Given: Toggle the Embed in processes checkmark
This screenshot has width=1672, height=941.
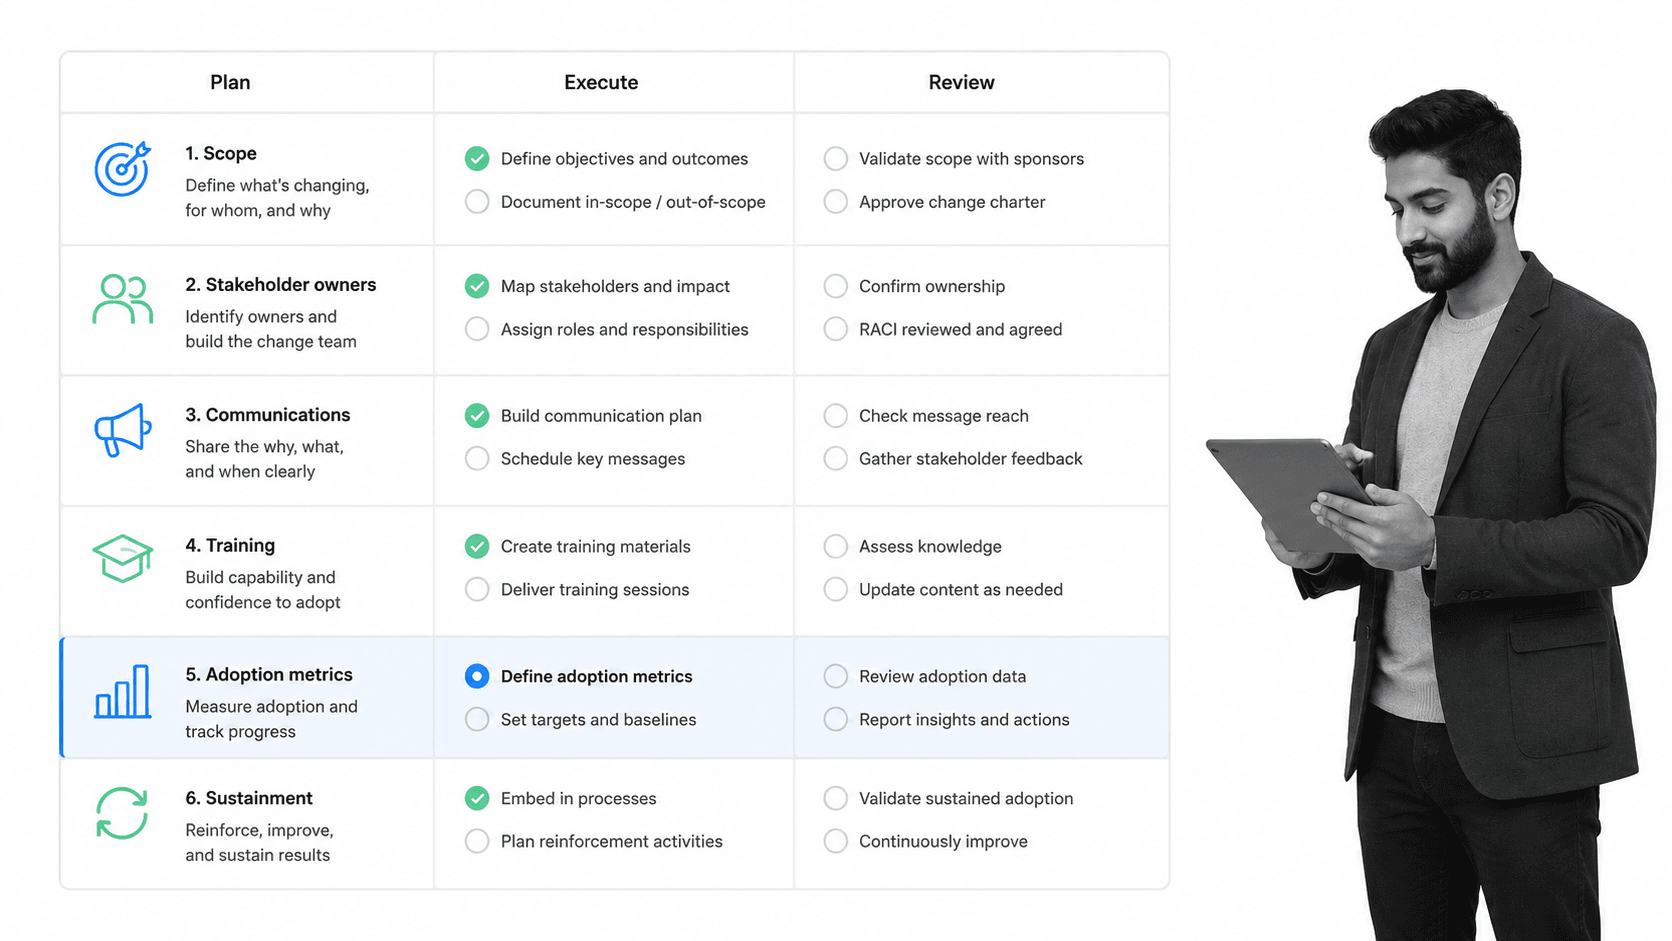Looking at the screenshot, I should (477, 798).
